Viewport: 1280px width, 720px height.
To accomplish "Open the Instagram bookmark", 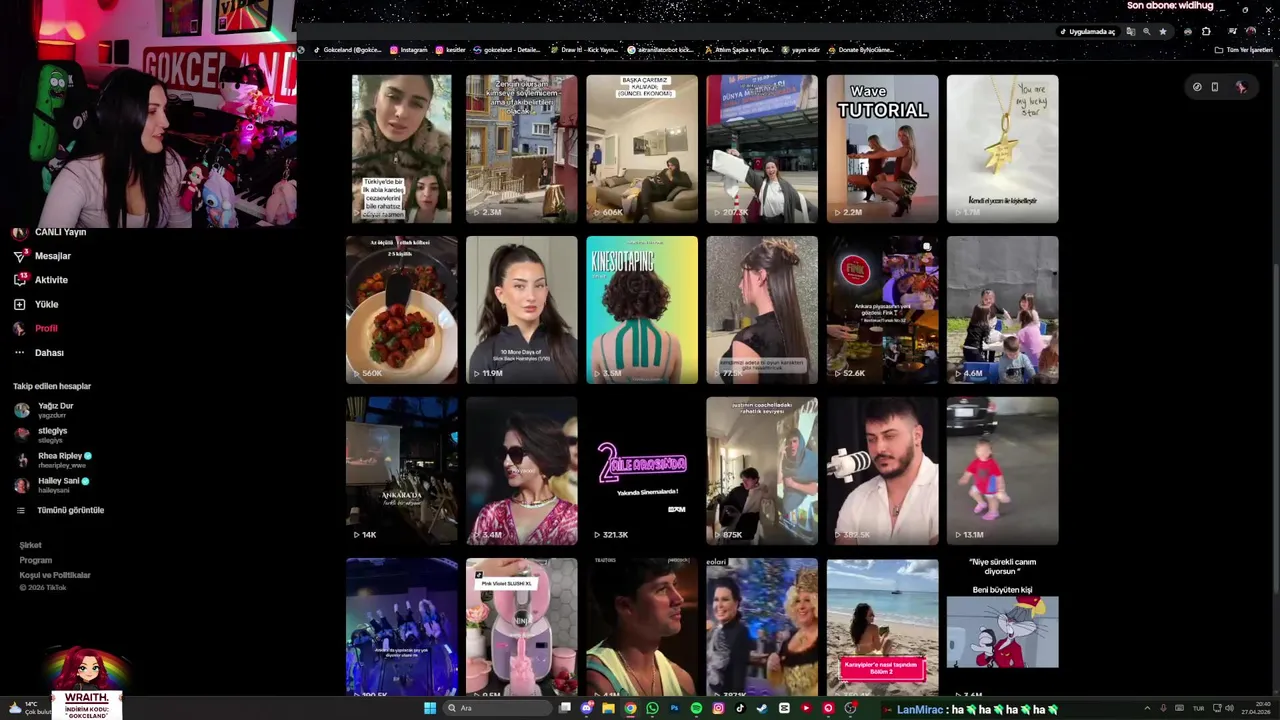I will 409,50.
